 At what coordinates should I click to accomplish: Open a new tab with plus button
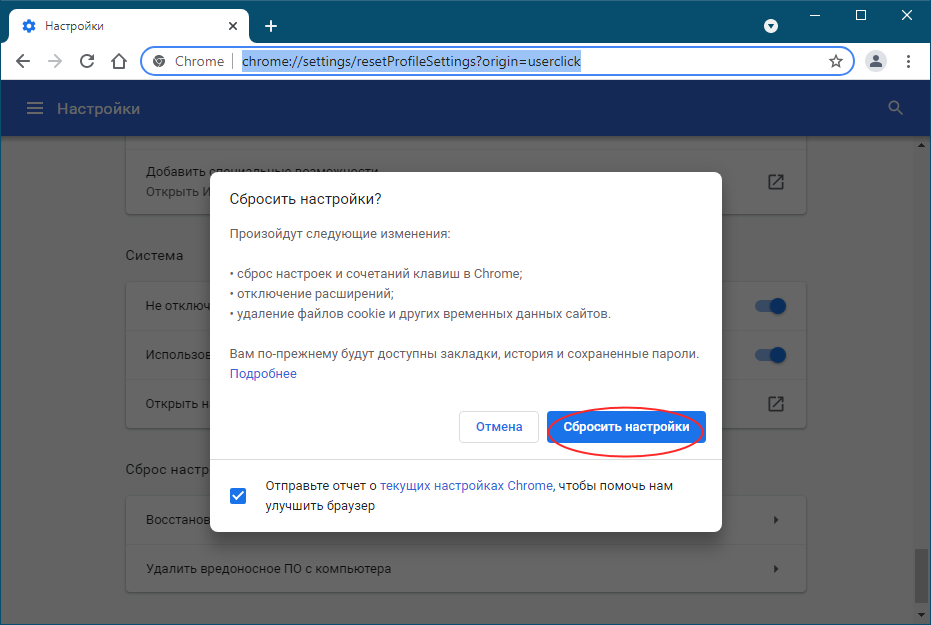pyautogui.click(x=271, y=26)
